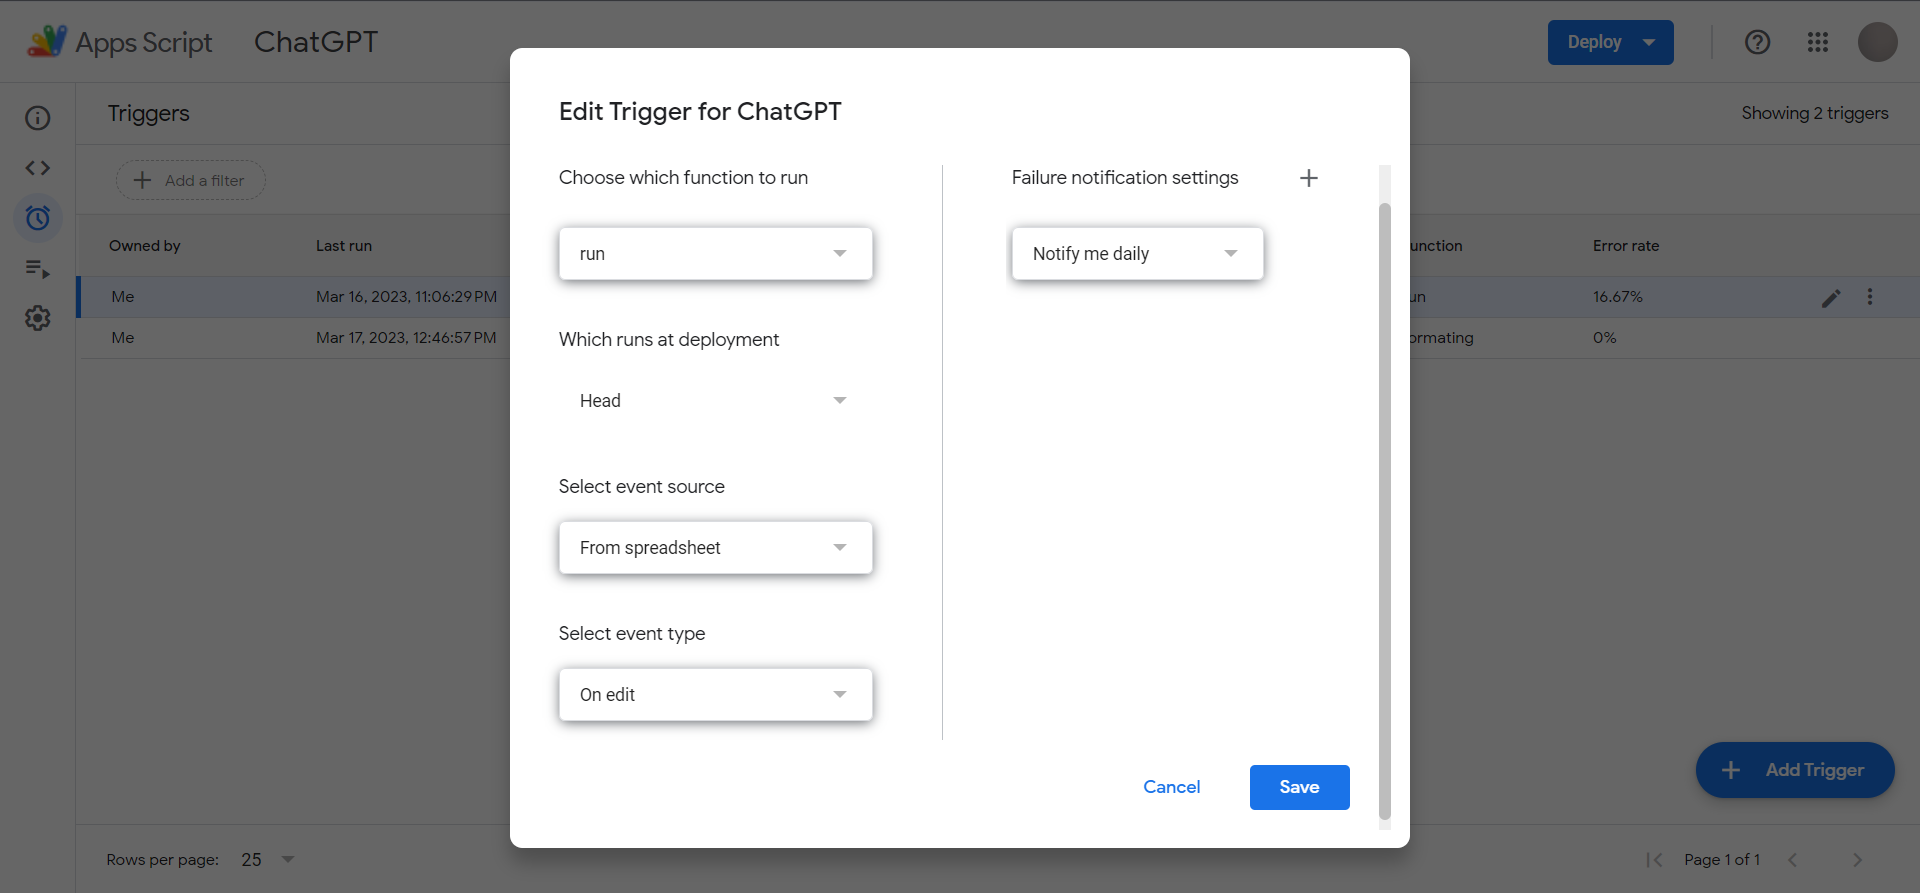Expand the Notify me daily dropdown
This screenshot has width=1920, height=893.
tap(1137, 254)
